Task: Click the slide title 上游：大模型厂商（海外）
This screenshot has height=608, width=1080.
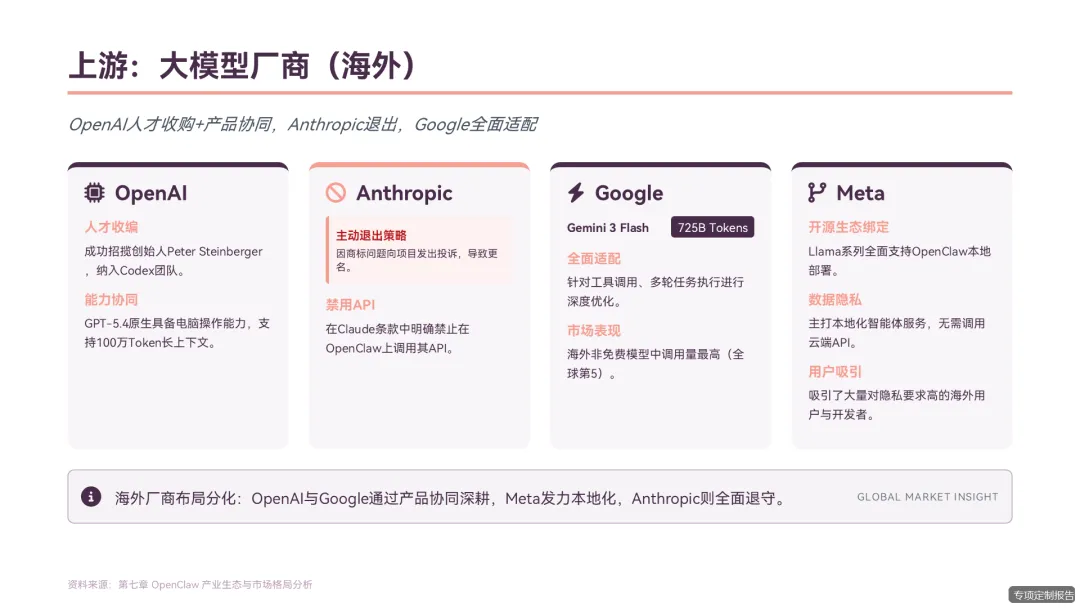Action: pyautogui.click(x=242, y=66)
